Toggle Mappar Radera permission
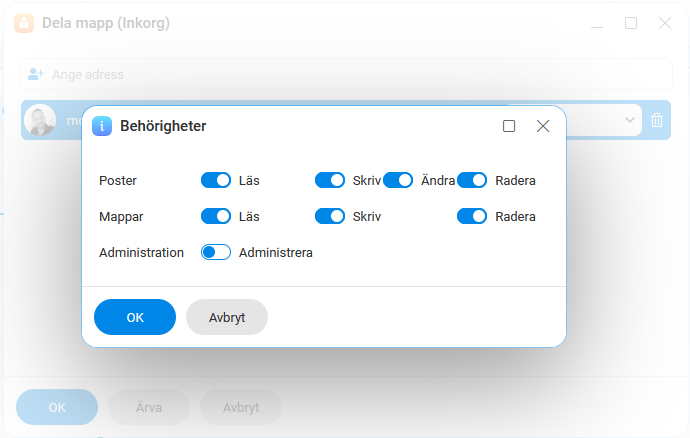The height and width of the screenshot is (438, 690). pos(472,217)
